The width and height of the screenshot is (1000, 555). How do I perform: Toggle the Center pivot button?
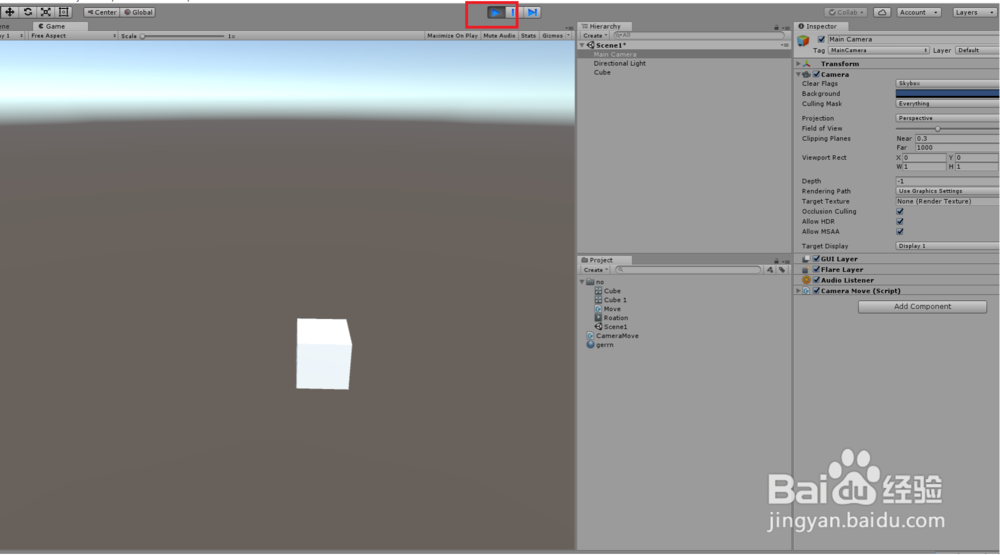(x=101, y=12)
